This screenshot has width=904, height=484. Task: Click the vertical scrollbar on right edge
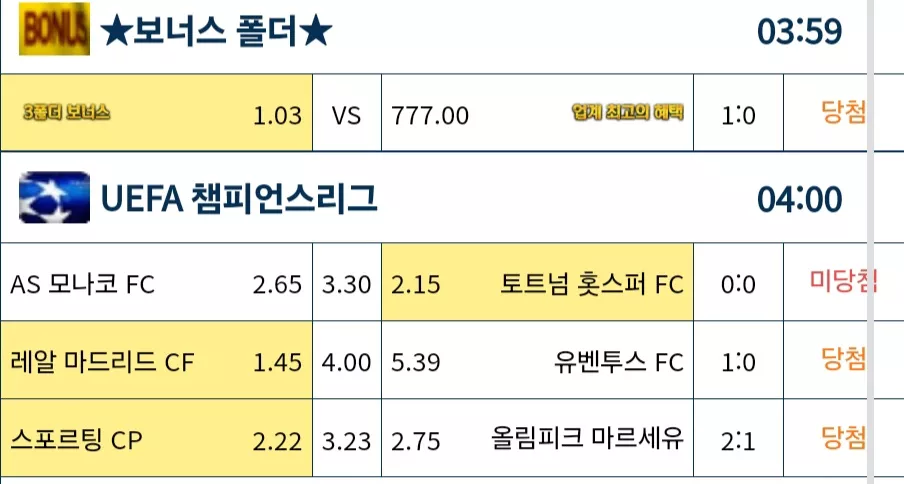tap(871, 242)
